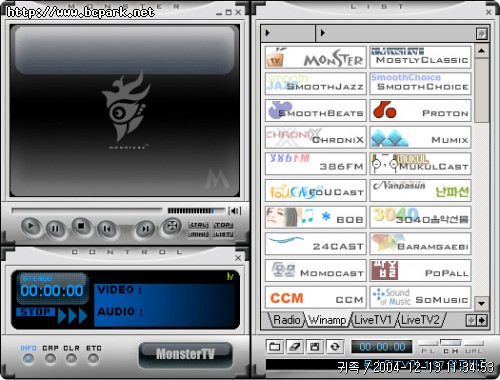
Task: Toggle the CTRL panel button
Action: [198, 225]
